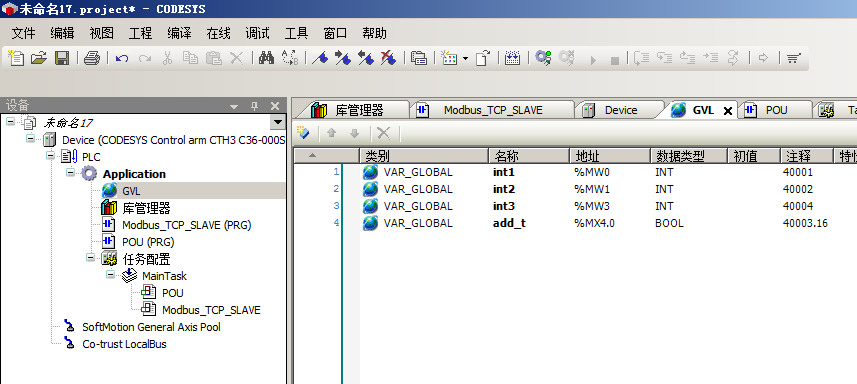The width and height of the screenshot is (857, 384).
Task: Open the 帮助 menu
Action: [374, 33]
